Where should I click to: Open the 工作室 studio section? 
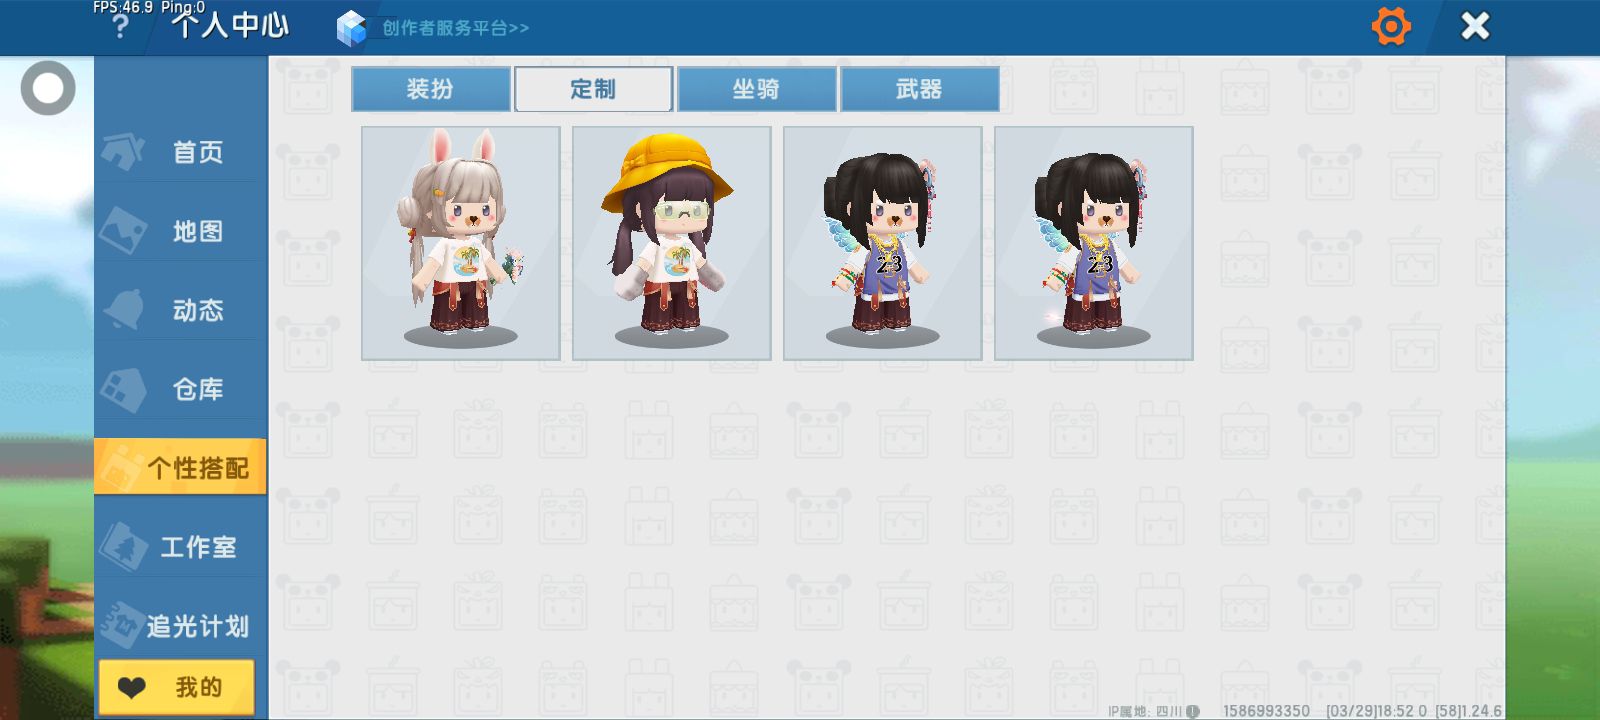[181, 547]
